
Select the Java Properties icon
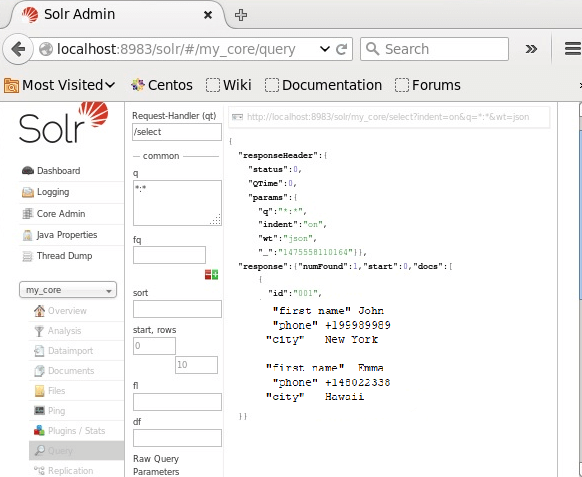coord(28,235)
